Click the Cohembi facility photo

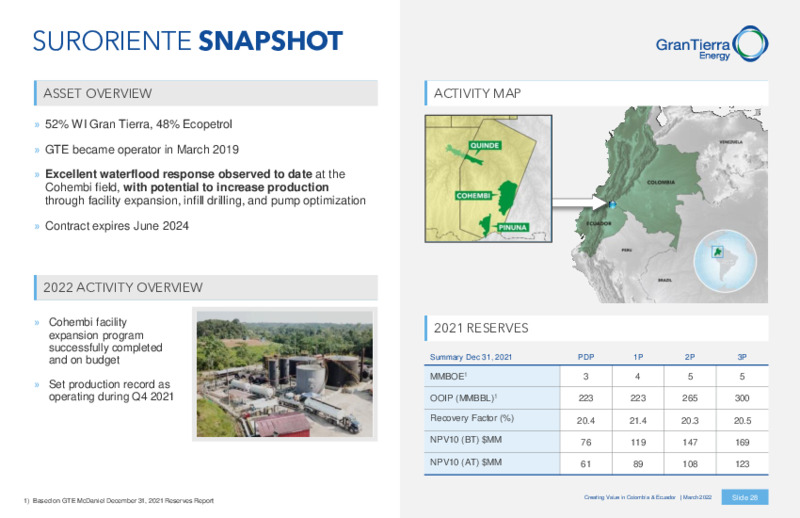pyautogui.click(x=285, y=374)
